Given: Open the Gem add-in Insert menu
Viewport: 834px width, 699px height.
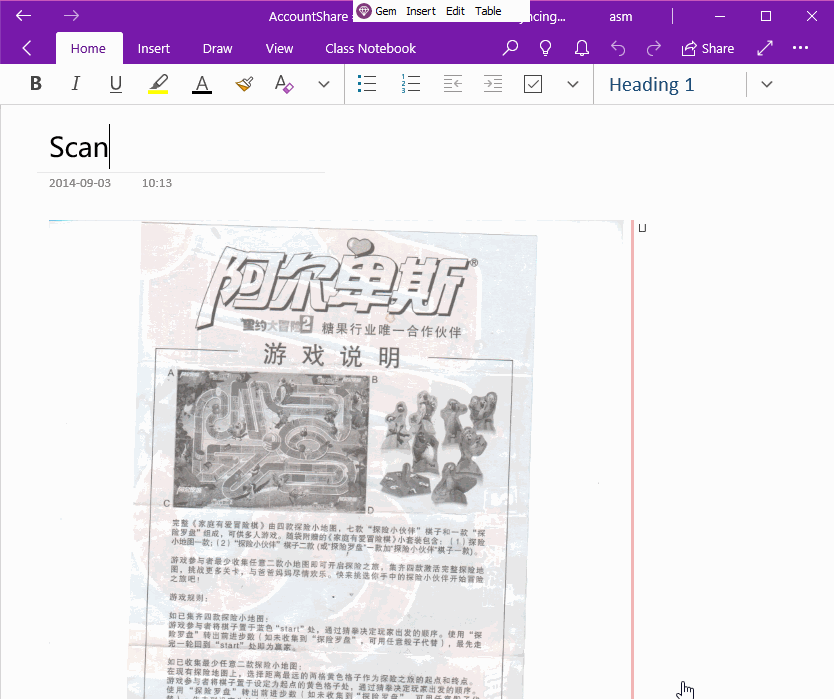Looking at the screenshot, I should pos(421,11).
